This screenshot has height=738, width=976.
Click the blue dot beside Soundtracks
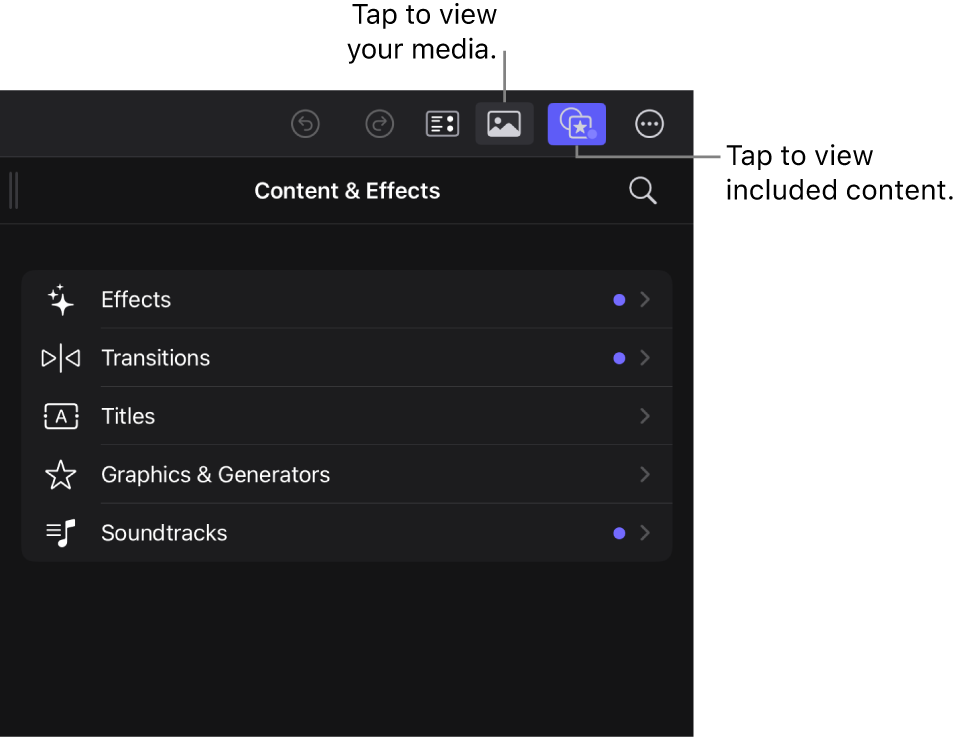pyautogui.click(x=618, y=533)
